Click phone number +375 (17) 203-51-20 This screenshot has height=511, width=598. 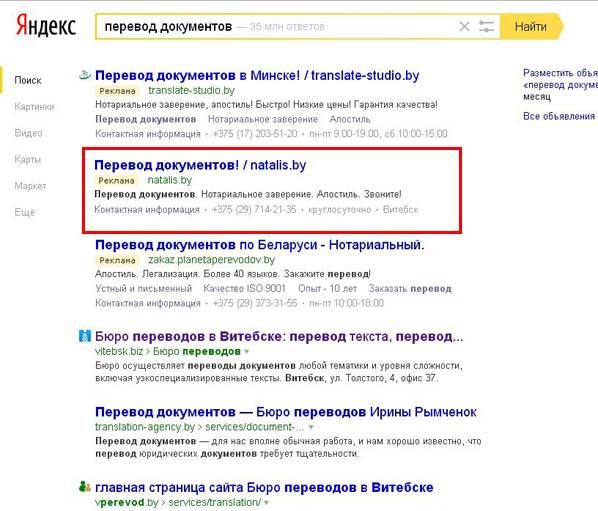[255, 134]
